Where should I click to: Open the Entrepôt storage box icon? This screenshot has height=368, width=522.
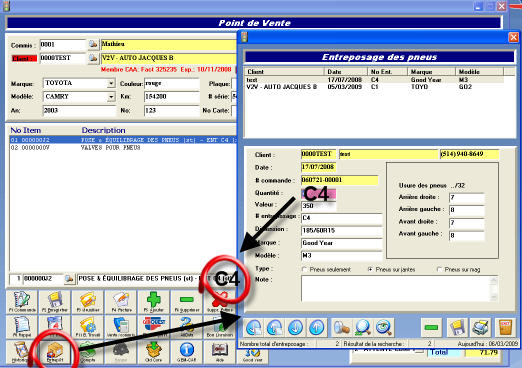(x=55, y=352)
